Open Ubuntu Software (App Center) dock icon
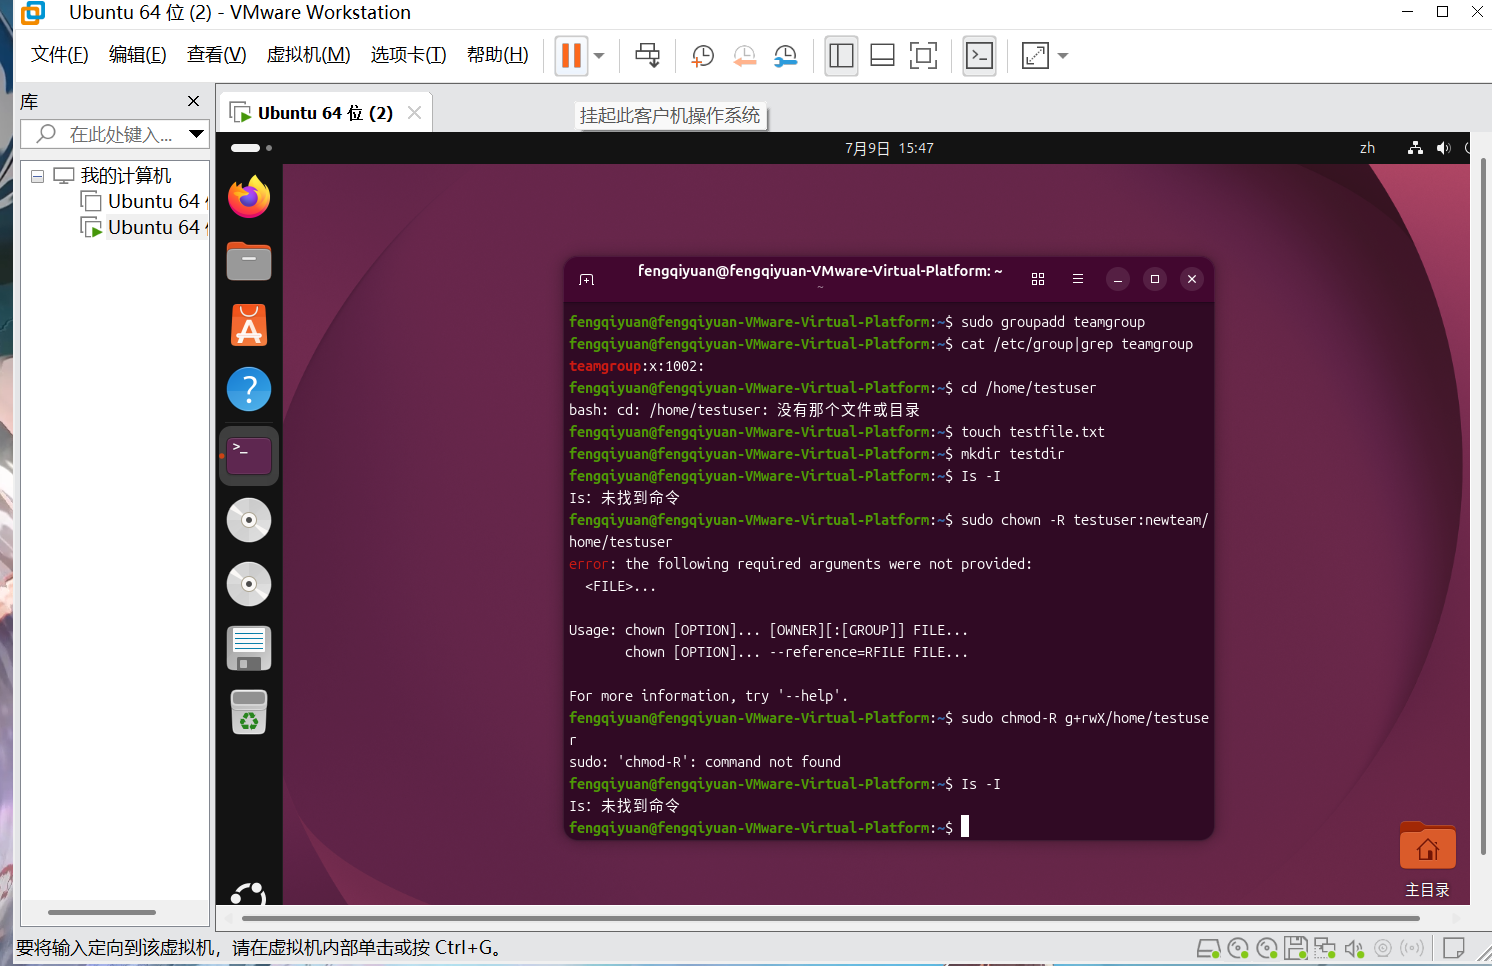This screenshot has height=966, width=1492. [249, 325]
